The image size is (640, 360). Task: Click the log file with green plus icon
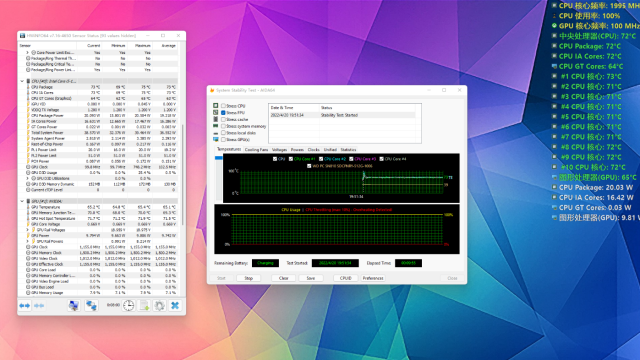tap(144, 305)
